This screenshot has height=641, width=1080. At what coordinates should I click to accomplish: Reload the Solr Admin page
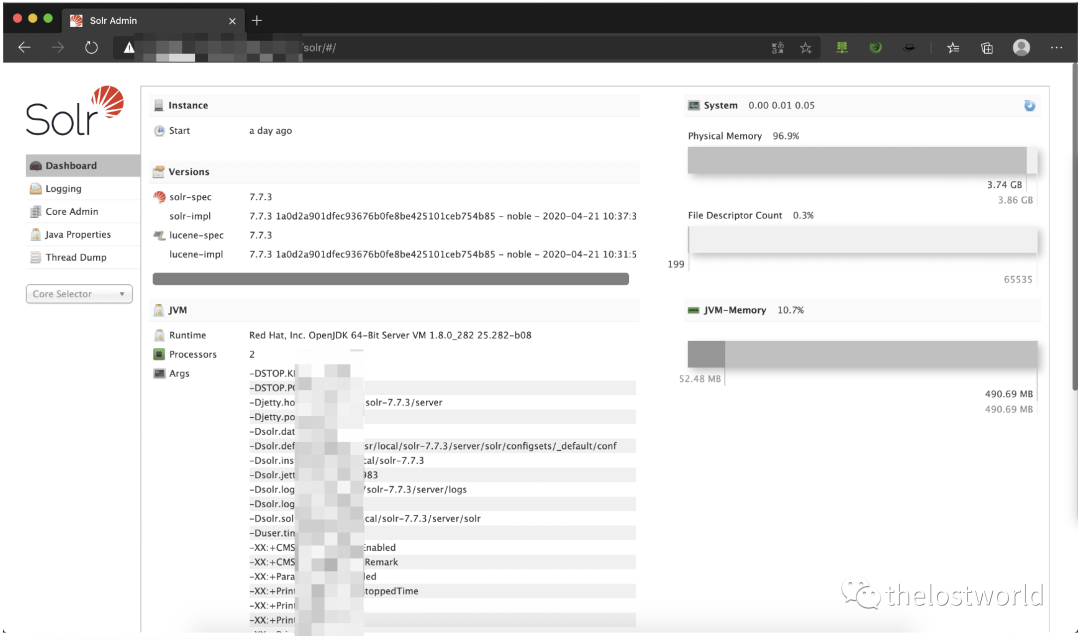point(91,48)
